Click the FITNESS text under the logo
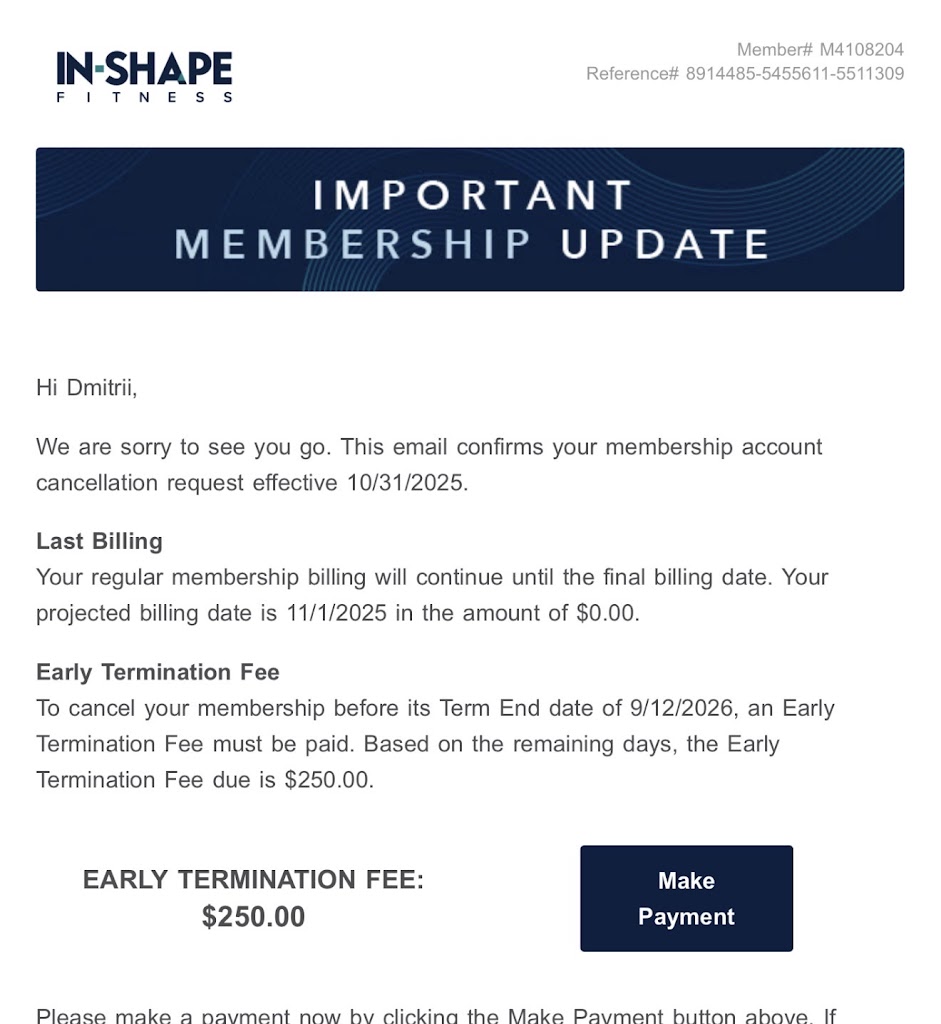Viewport: 941px width, 1024px height. point(145,97)
